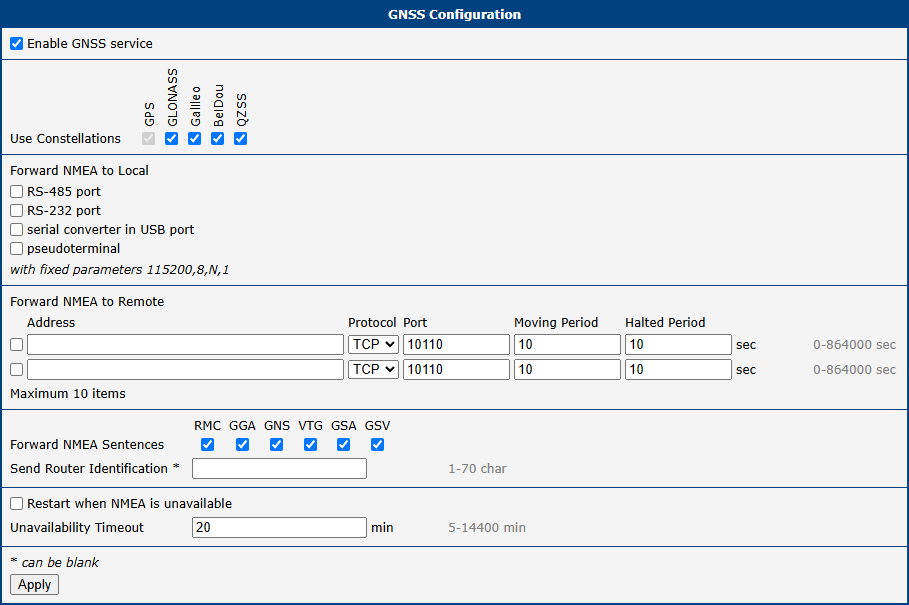Uncheck the GSA sentence checkbox
Image resolution: width=909 pixels, height=605 pixels.
point(343,444)
